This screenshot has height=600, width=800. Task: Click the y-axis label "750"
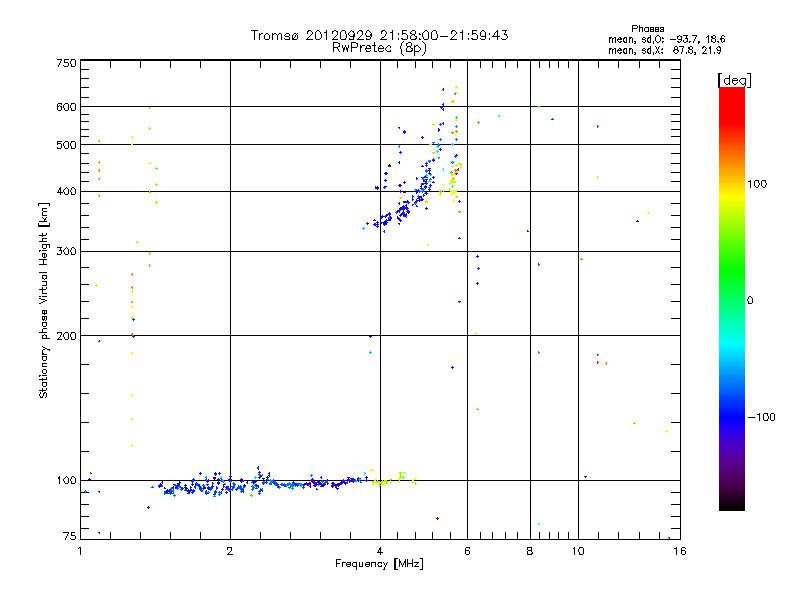pyautogui.click(x=66, y=63)
